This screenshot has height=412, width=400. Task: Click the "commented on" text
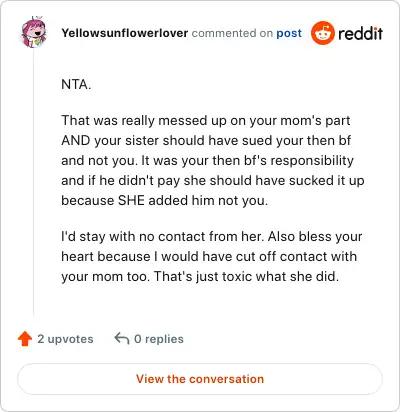(232, 33)
